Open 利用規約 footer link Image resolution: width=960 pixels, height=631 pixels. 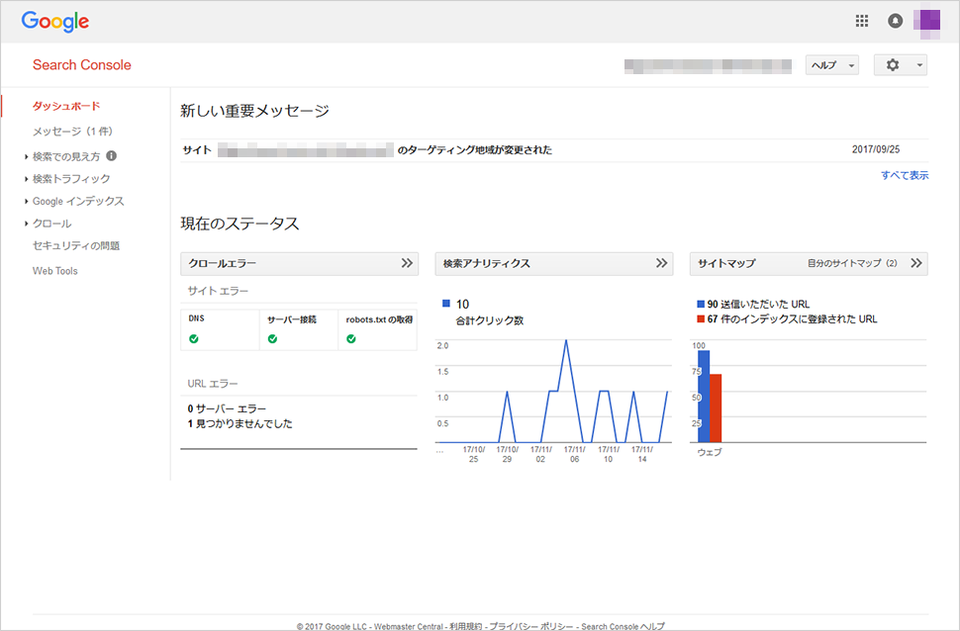tap(465, 626)
